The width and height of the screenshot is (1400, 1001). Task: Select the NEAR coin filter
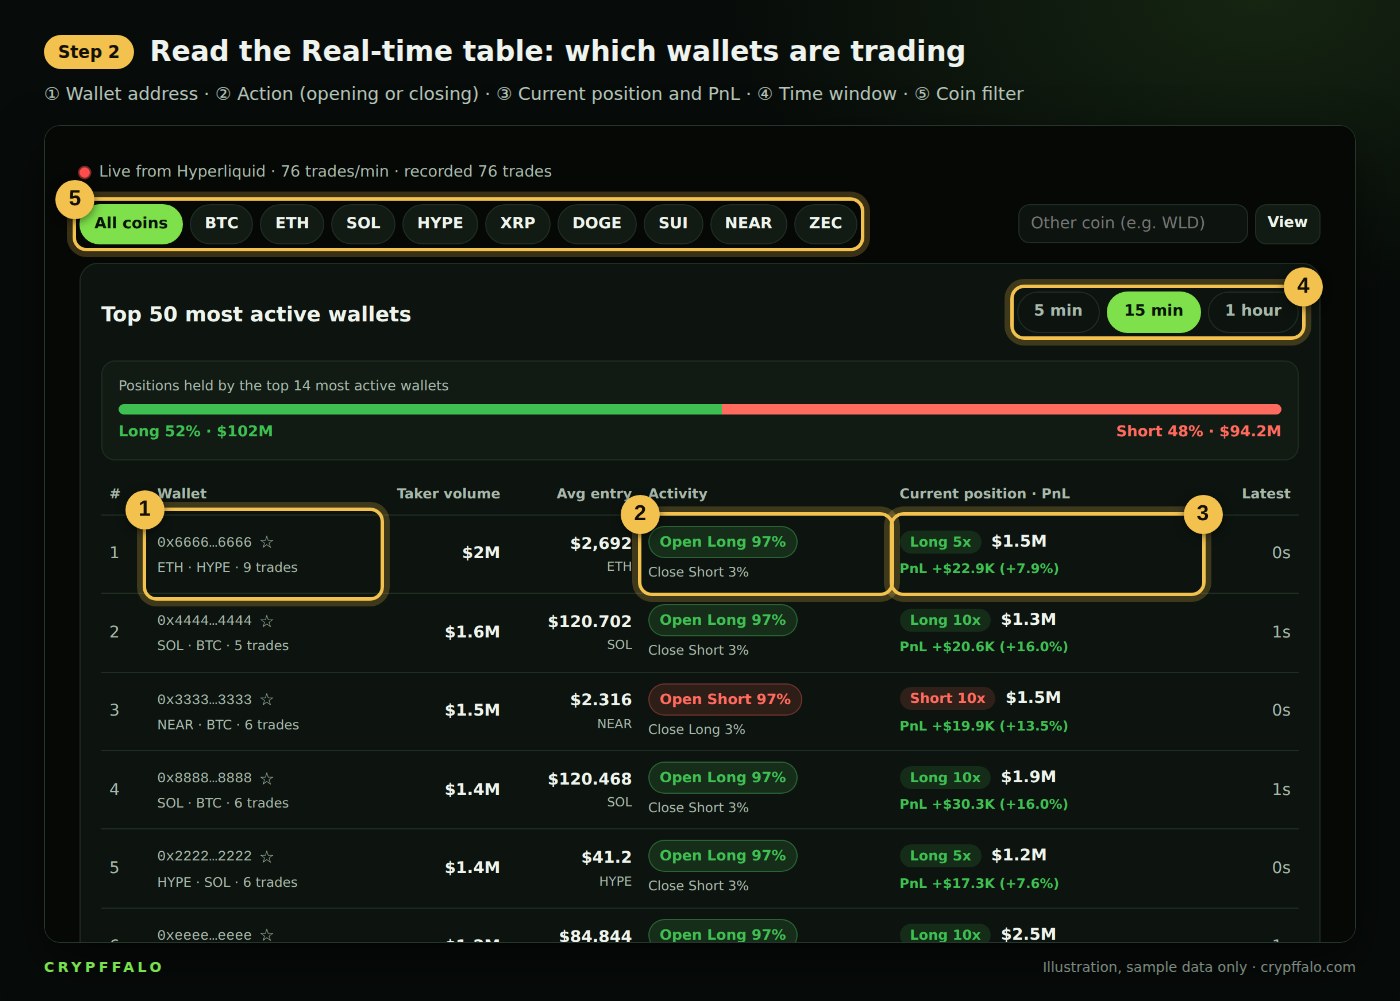[x=748, y=223]
